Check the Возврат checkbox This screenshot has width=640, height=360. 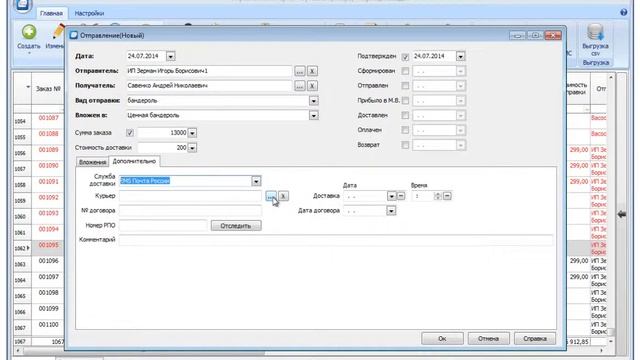tap(405, 145)
